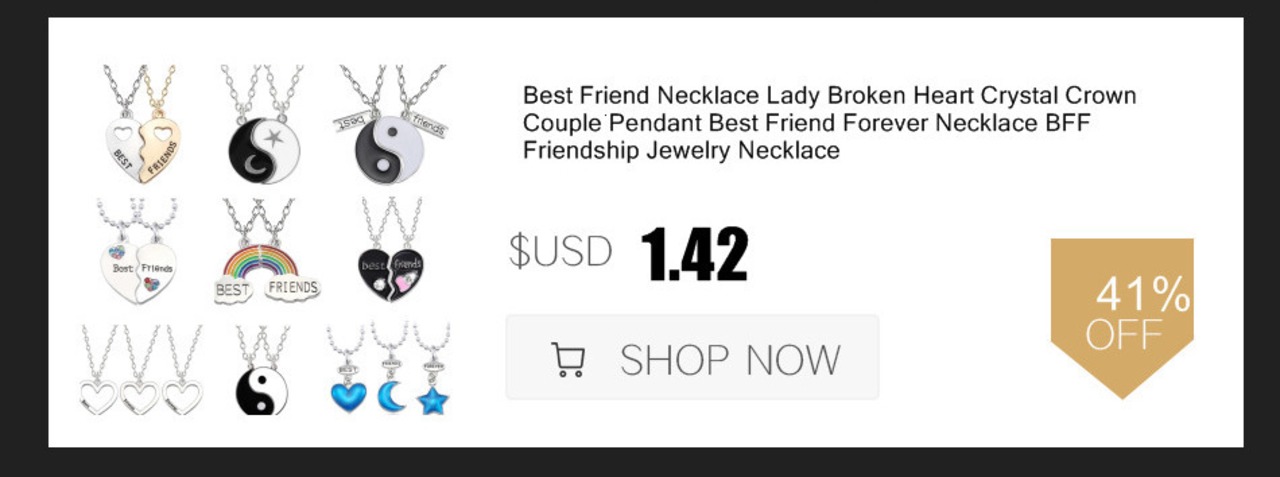Select the blue heart pendant

tap(349, 395)
